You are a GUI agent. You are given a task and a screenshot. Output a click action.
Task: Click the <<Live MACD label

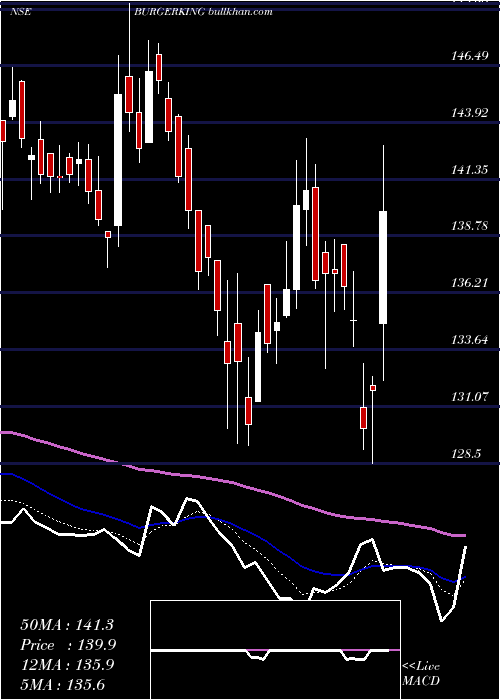421,673
